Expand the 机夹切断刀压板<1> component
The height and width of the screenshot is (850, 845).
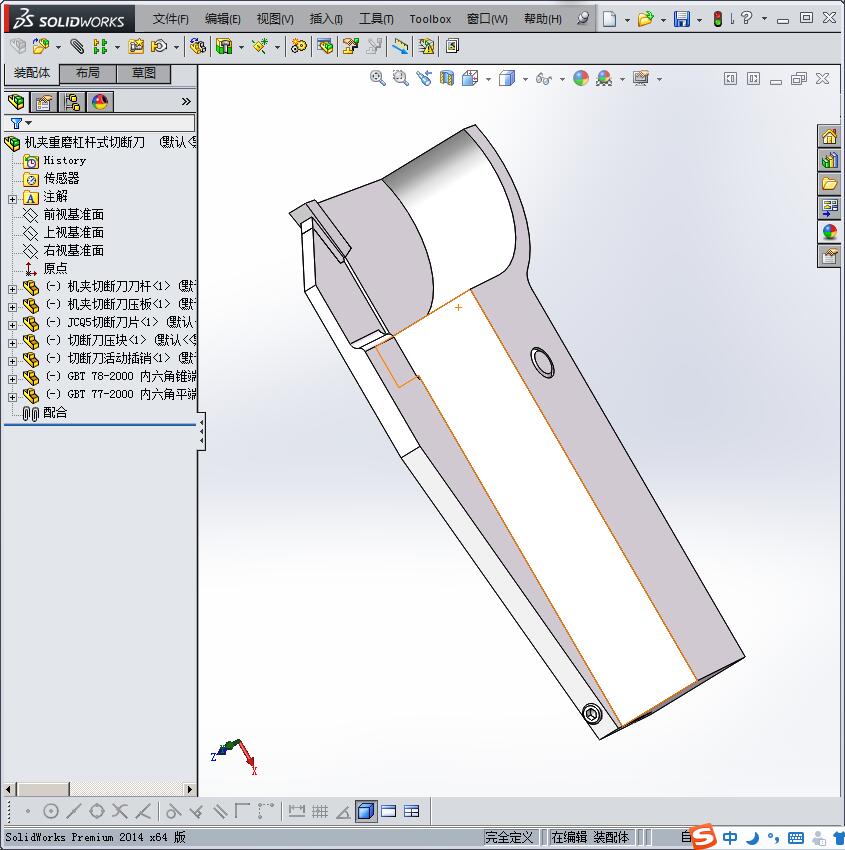12,307
